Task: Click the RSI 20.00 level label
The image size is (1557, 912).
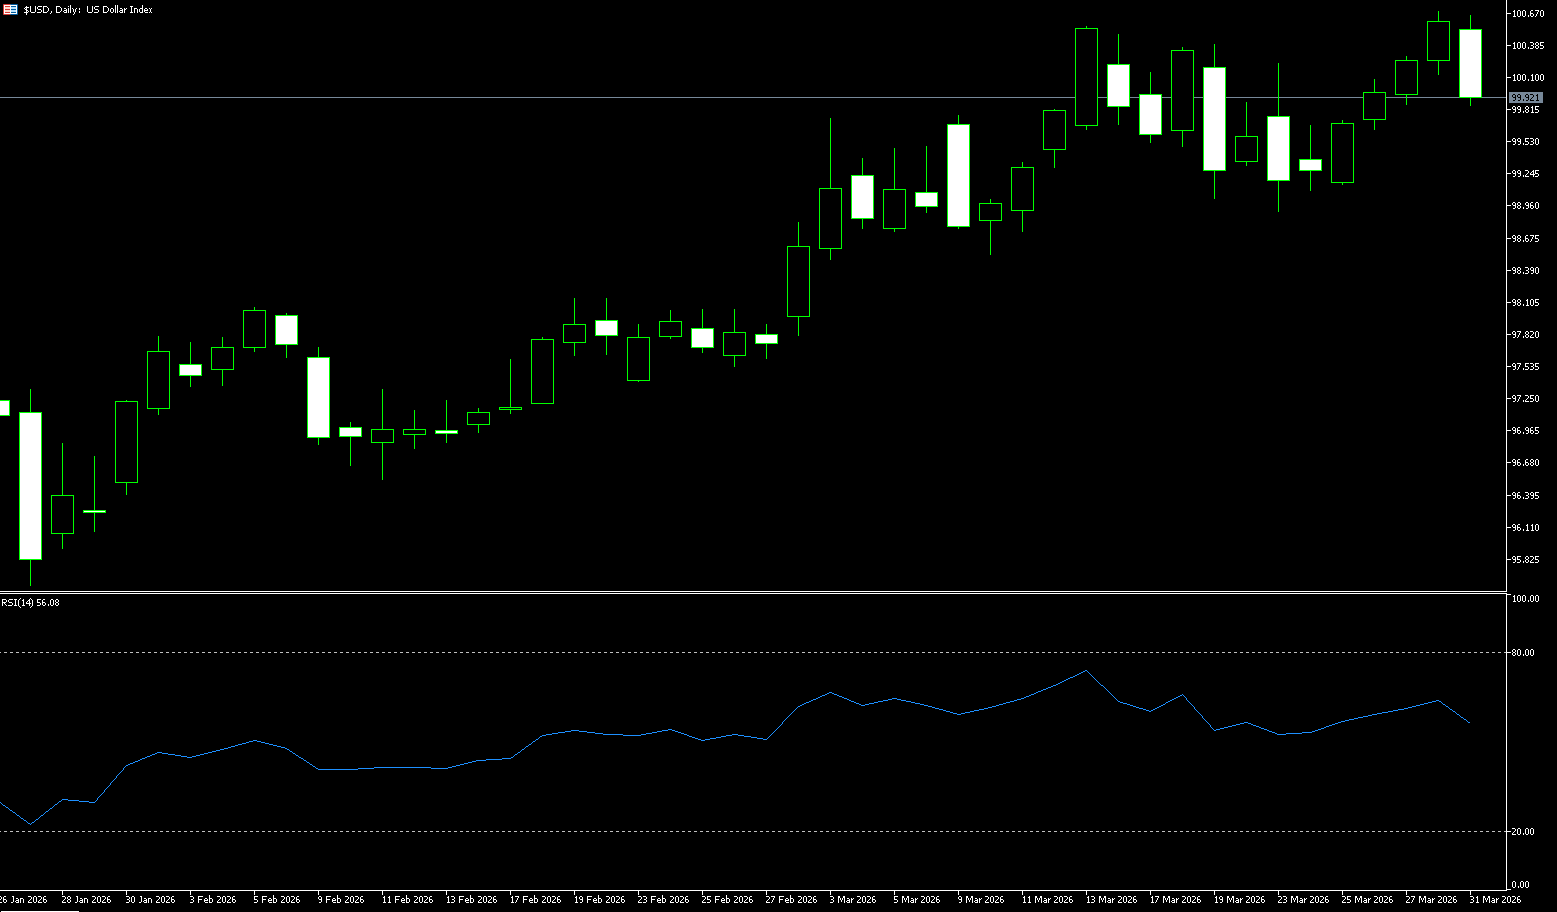Action: point(1523,831)
